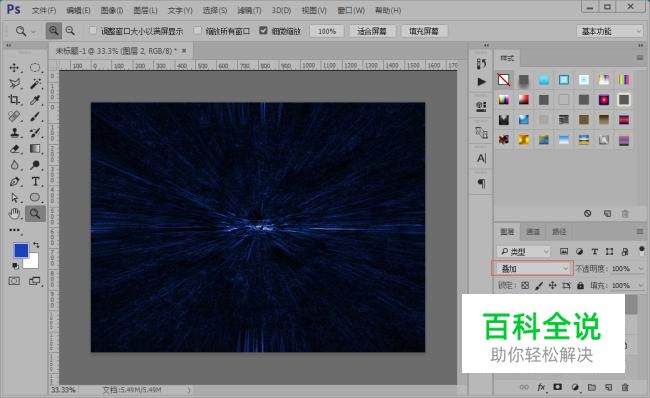Select the Eyedropper tool
The width and height of the screenshot is (650, 398).
pyautogui.click(x=35, y=100)
